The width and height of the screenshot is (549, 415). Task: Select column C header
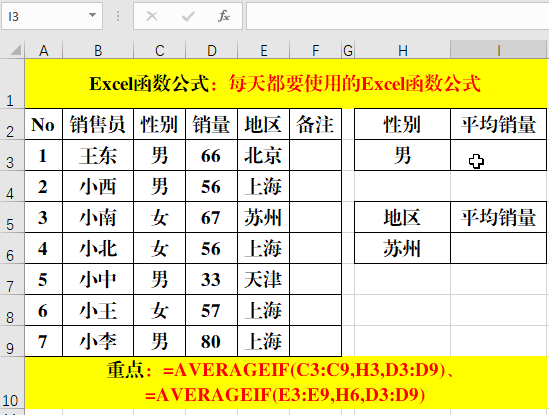160,50
